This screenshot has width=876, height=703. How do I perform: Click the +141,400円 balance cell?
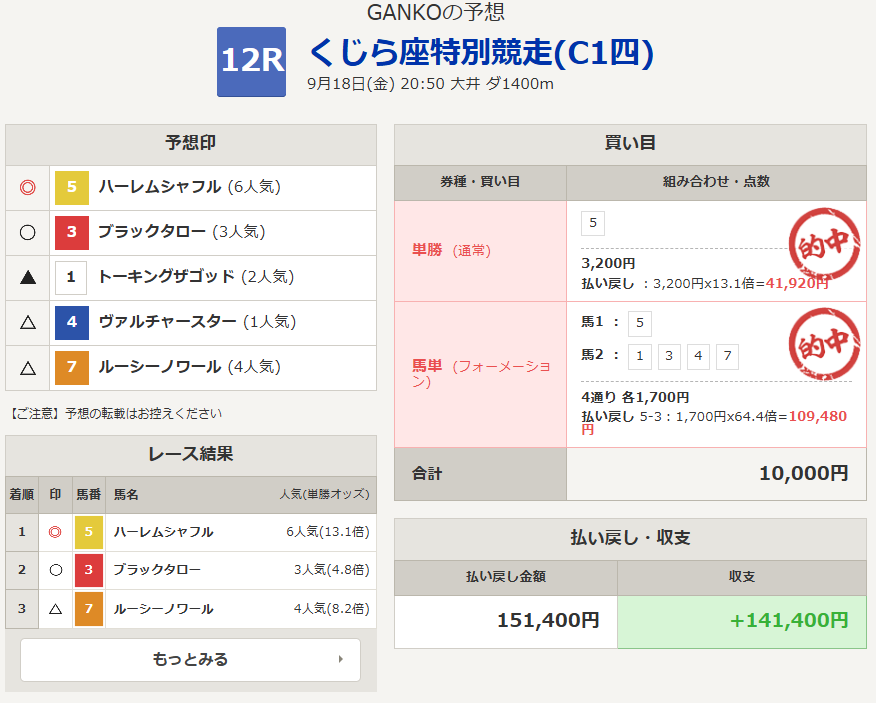(x=742, y=621)
